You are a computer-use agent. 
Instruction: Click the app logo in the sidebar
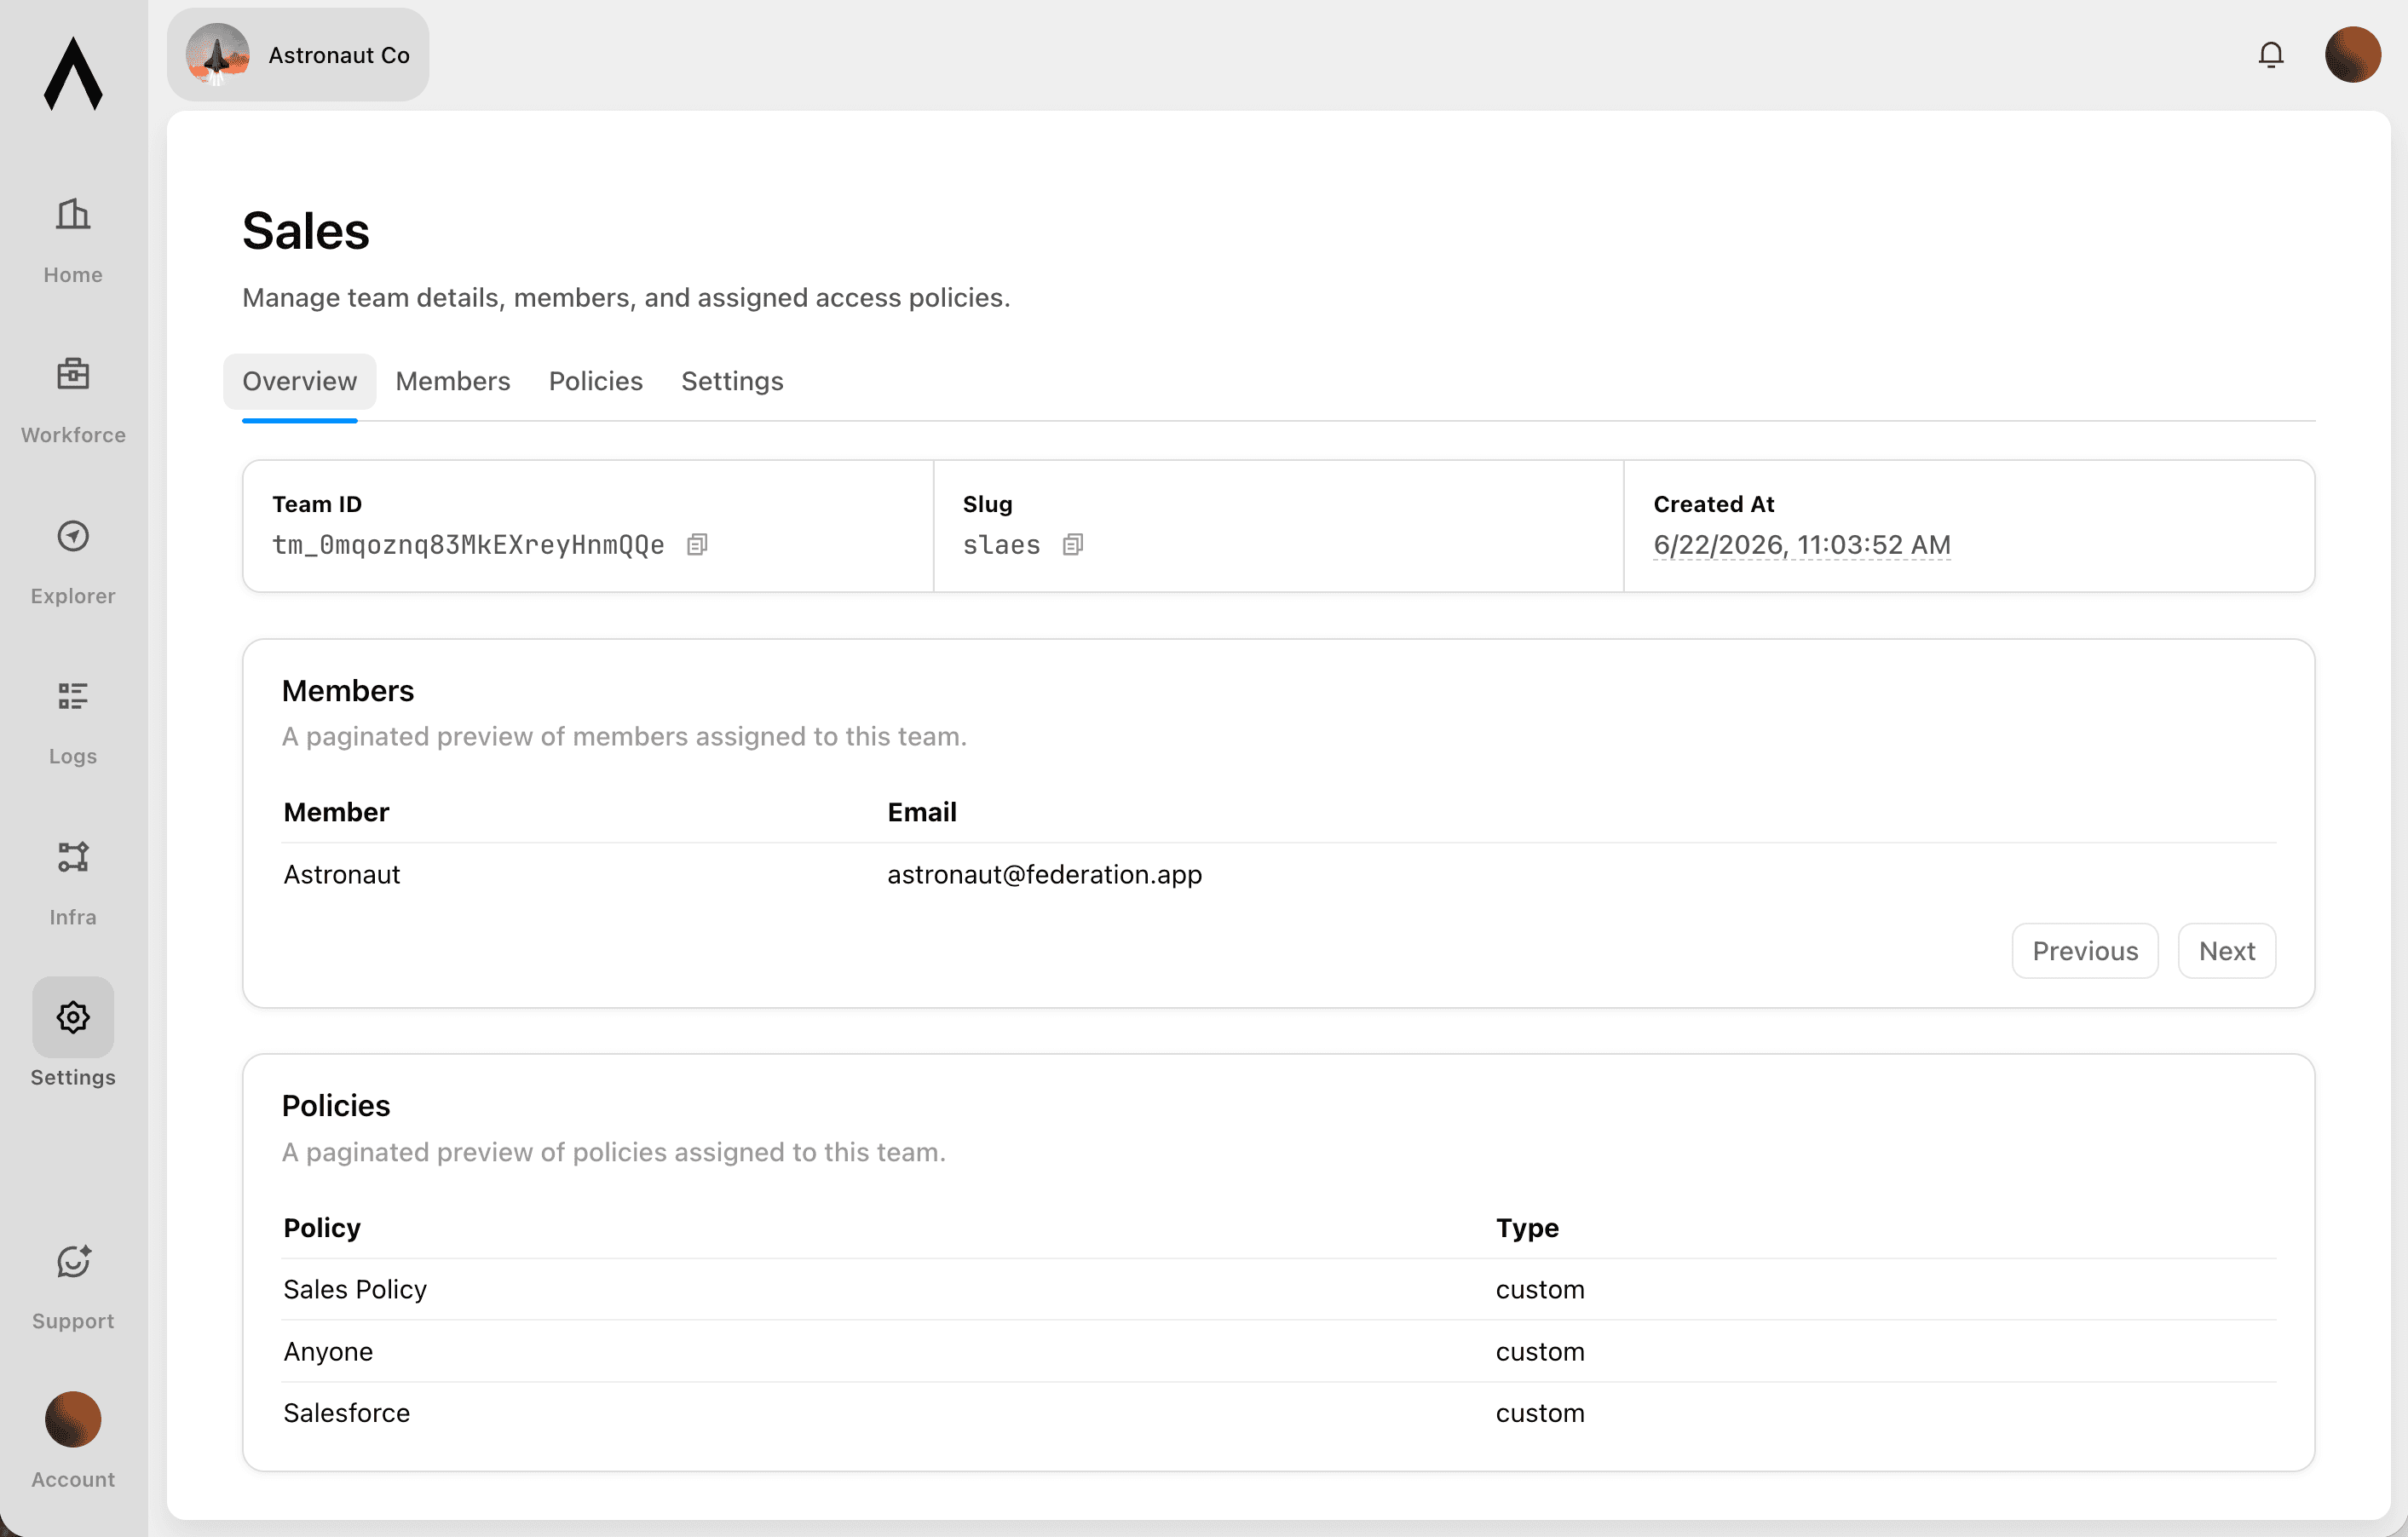[x=73, y=73]
